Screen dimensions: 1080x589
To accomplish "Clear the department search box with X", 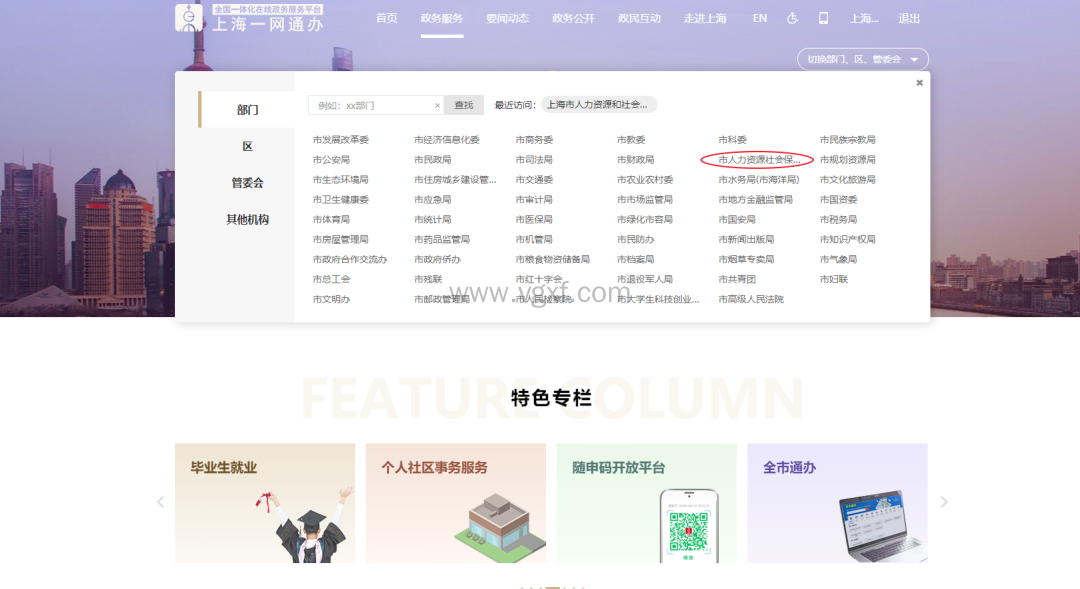I will click(437, 105).
